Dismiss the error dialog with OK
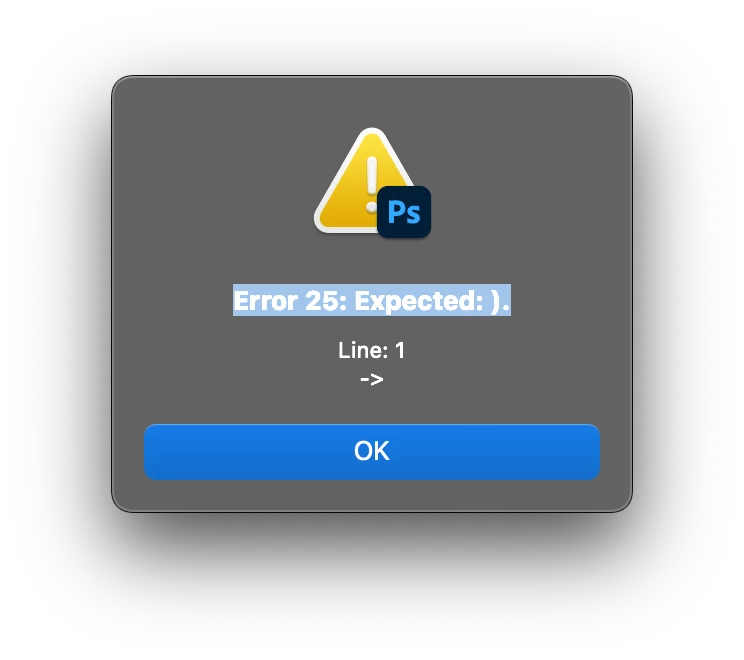Image resolution: width=744 pixels, height=660 pixels. click(x=372, y=451)
